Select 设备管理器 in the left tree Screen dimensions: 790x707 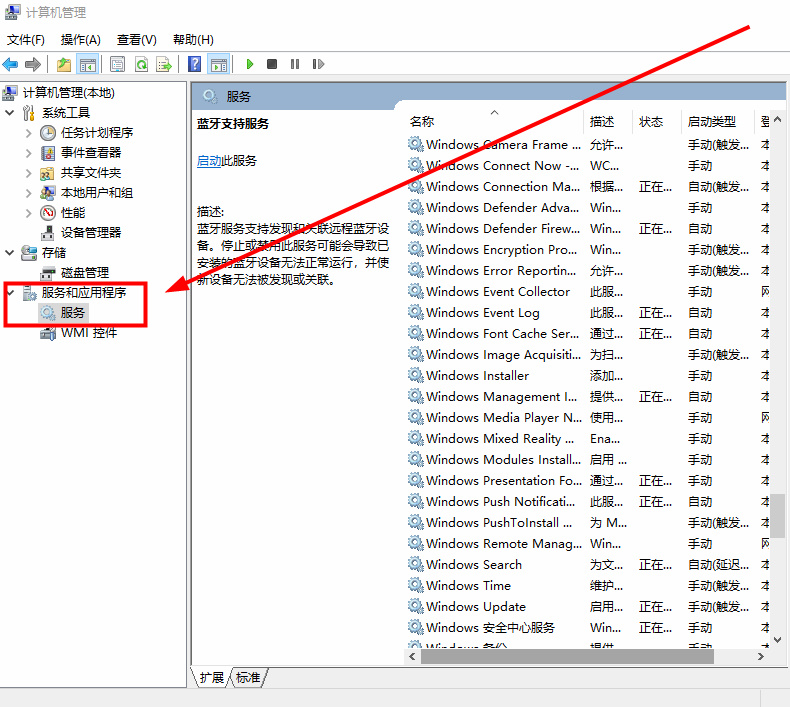point(90,232)
